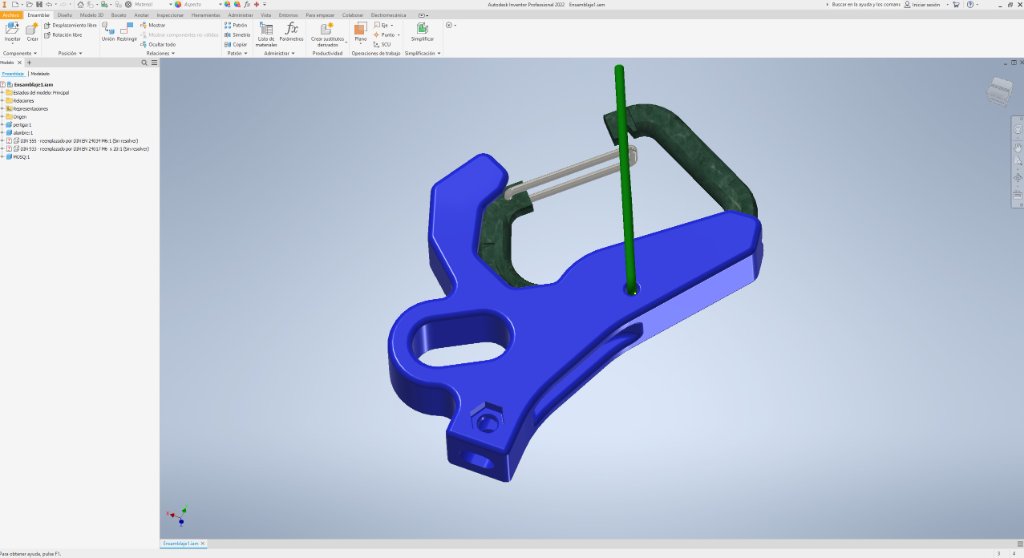Click Crear sustitutos derivados
The height and width of the screenshot is (558, 1024).
tap(327, 33)
